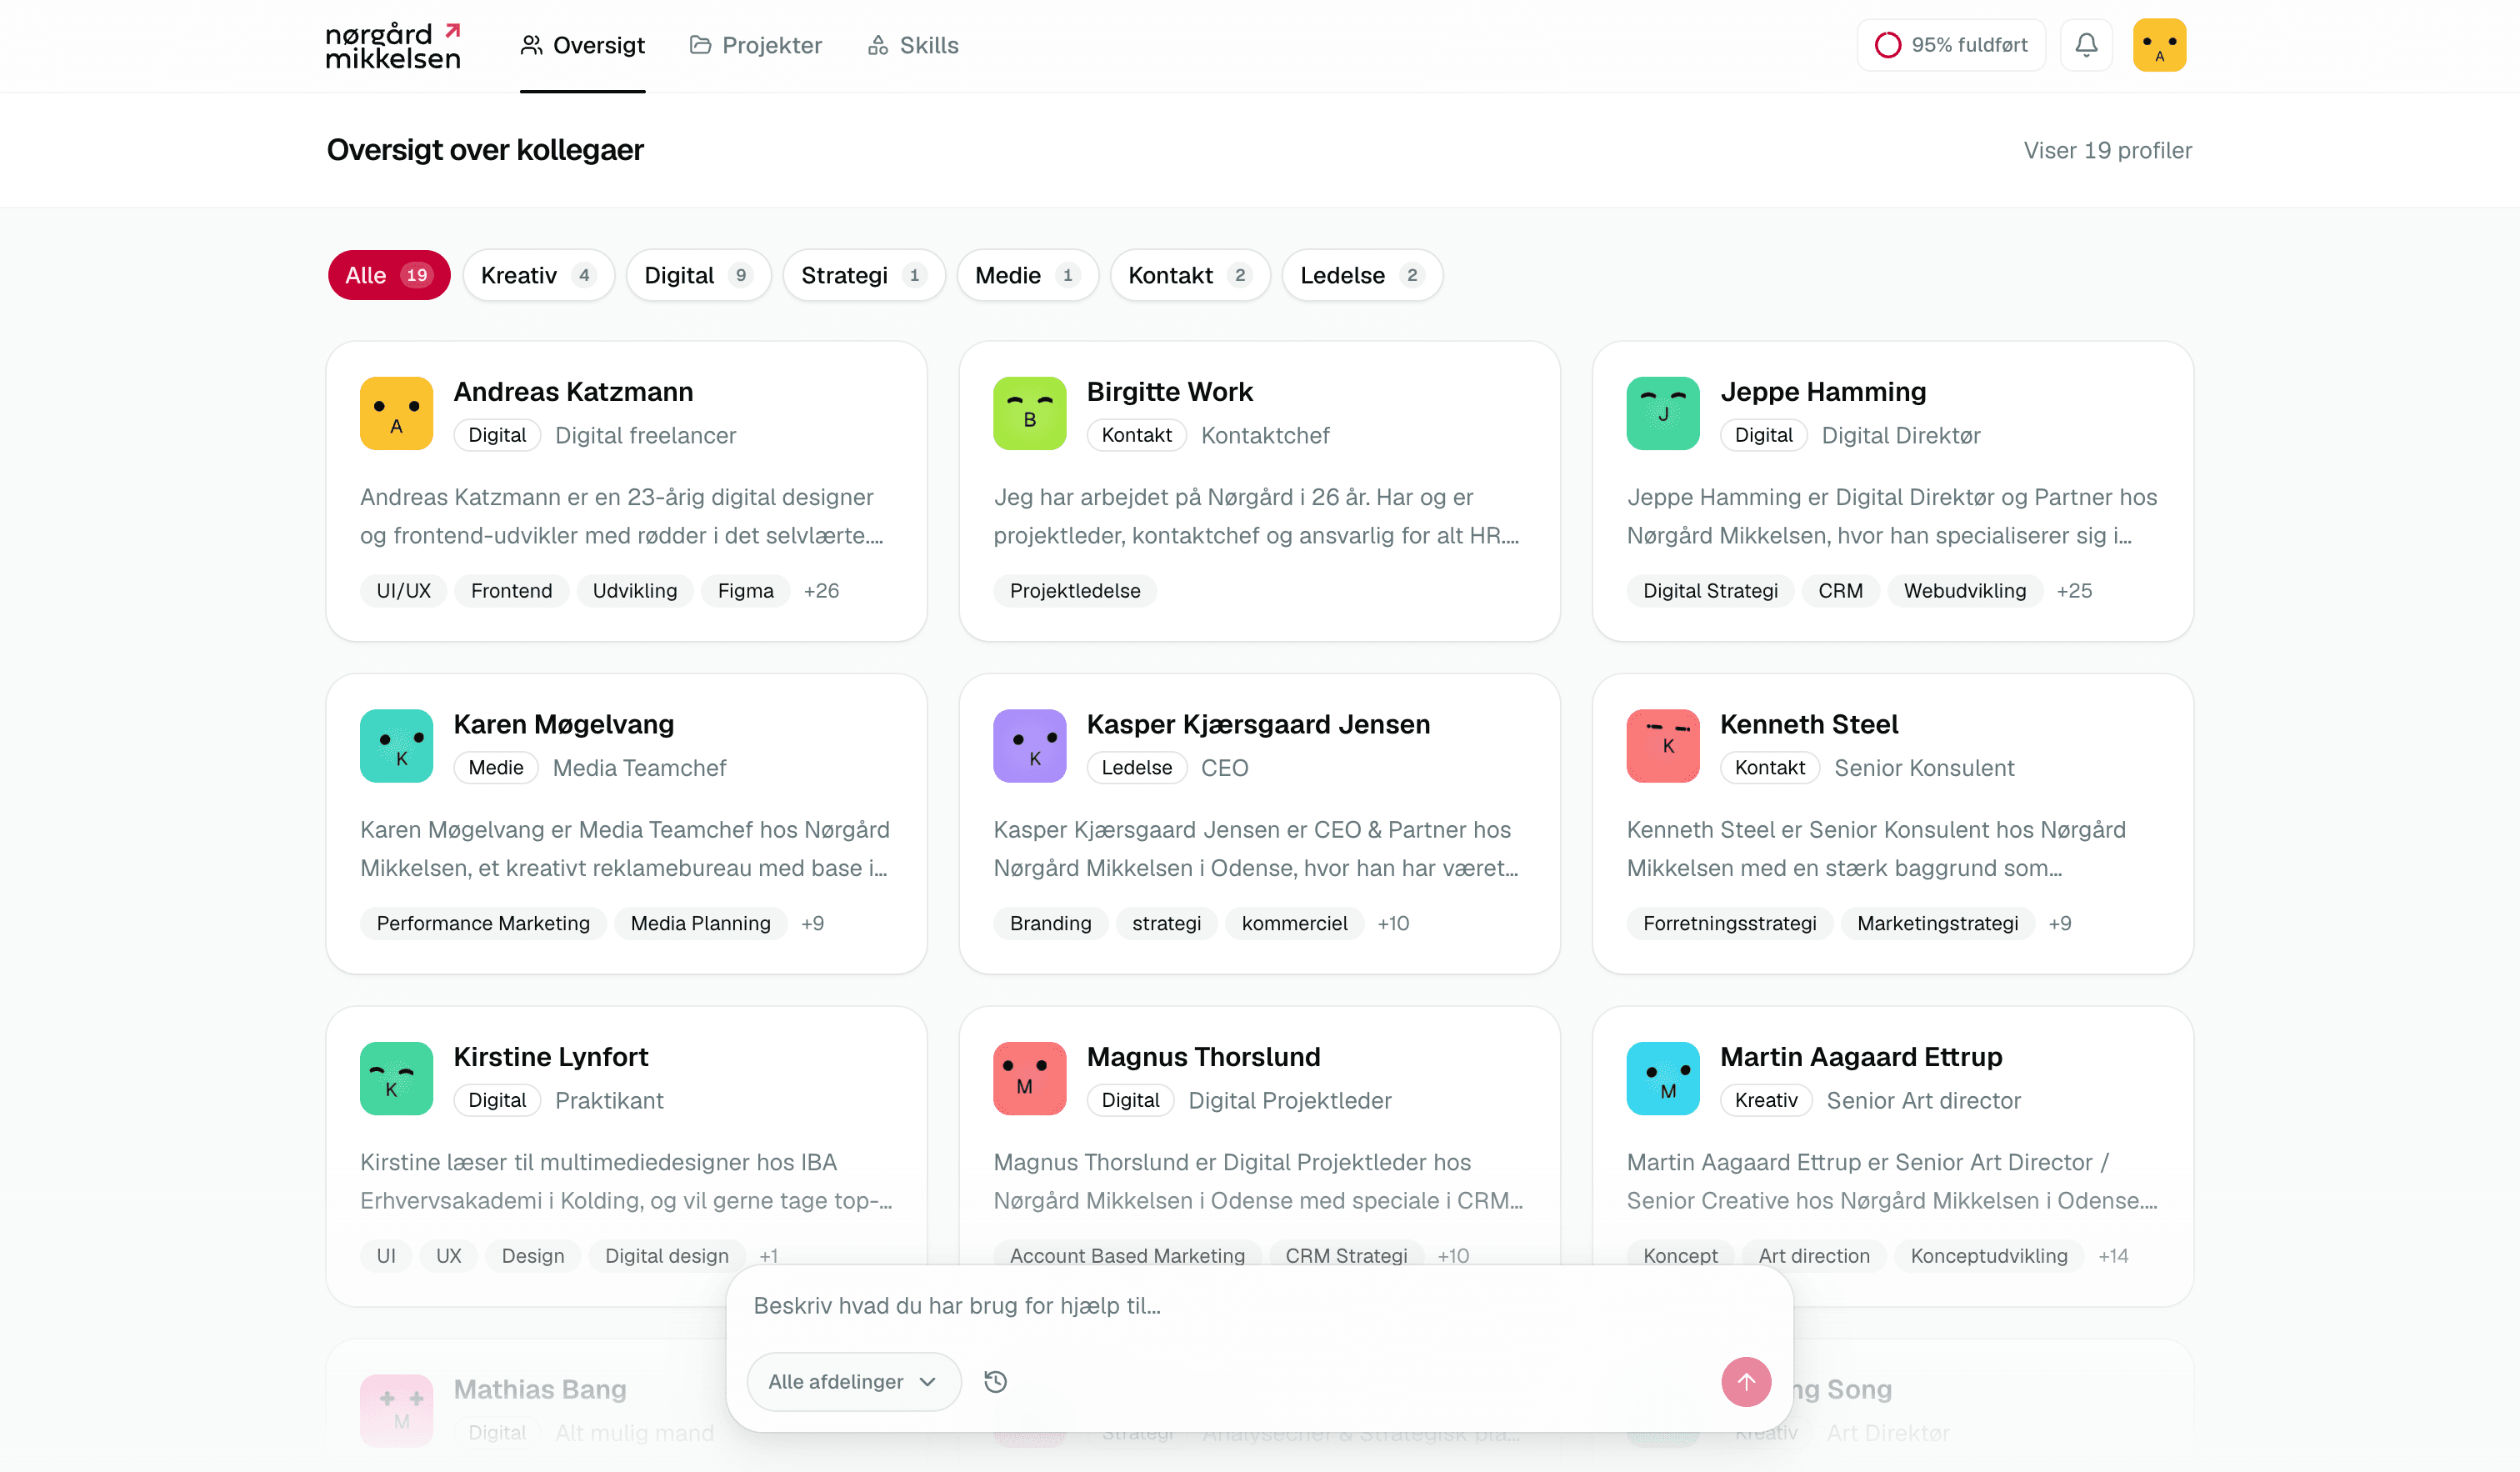Click the chat history clock icon
The height and width of the screenshot is (1472, 2520).
995,1381
